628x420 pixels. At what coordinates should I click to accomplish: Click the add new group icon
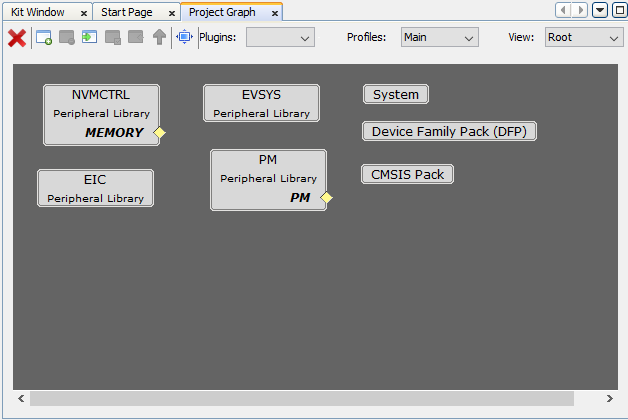pyautogui.click(x=44, y=38)
